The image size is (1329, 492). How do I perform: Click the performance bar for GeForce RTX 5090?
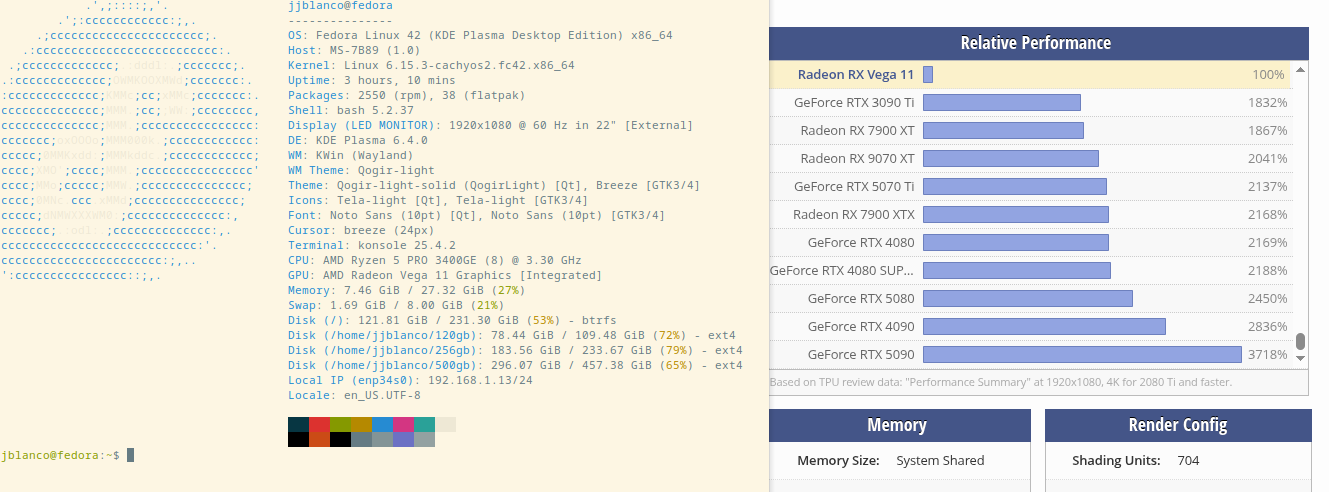pyautogui.click(x=1082, y=354)
